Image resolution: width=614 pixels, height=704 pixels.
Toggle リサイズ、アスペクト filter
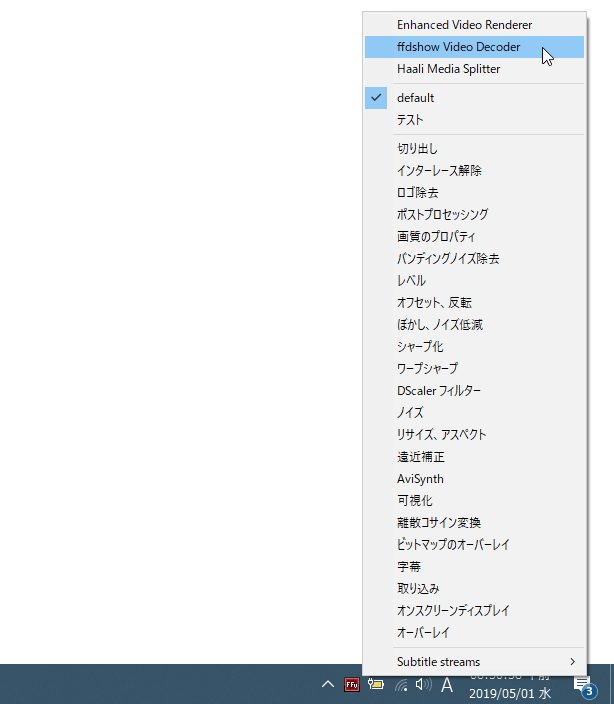click(474, 435)
